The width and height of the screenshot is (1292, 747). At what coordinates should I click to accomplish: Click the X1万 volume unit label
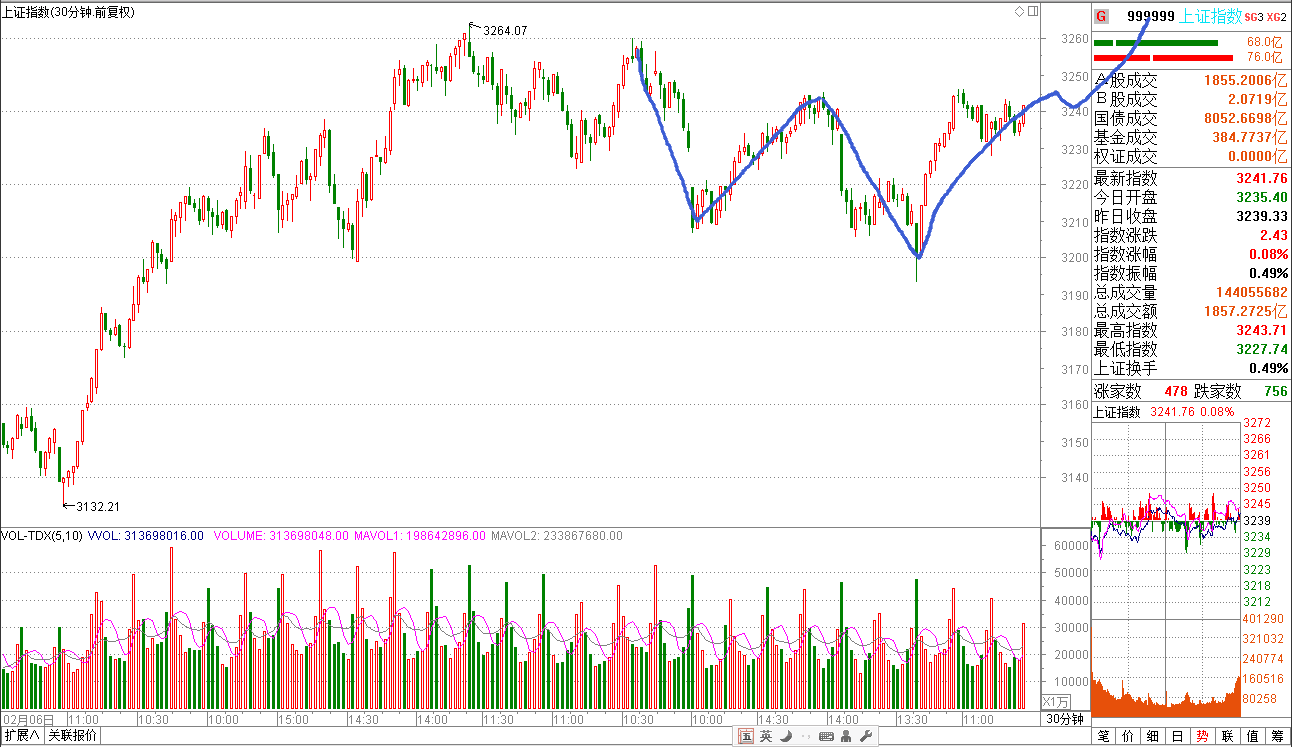(x=1056, y=701)
